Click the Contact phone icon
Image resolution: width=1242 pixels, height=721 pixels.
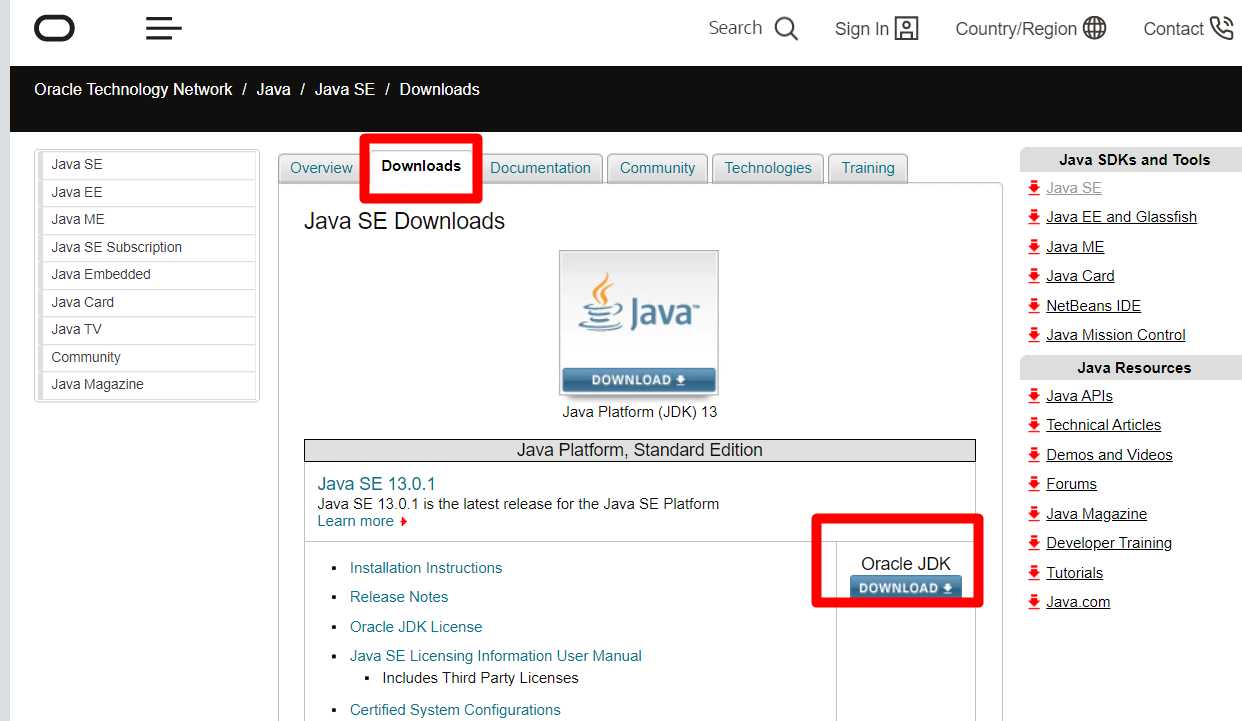pos(1221,28)
